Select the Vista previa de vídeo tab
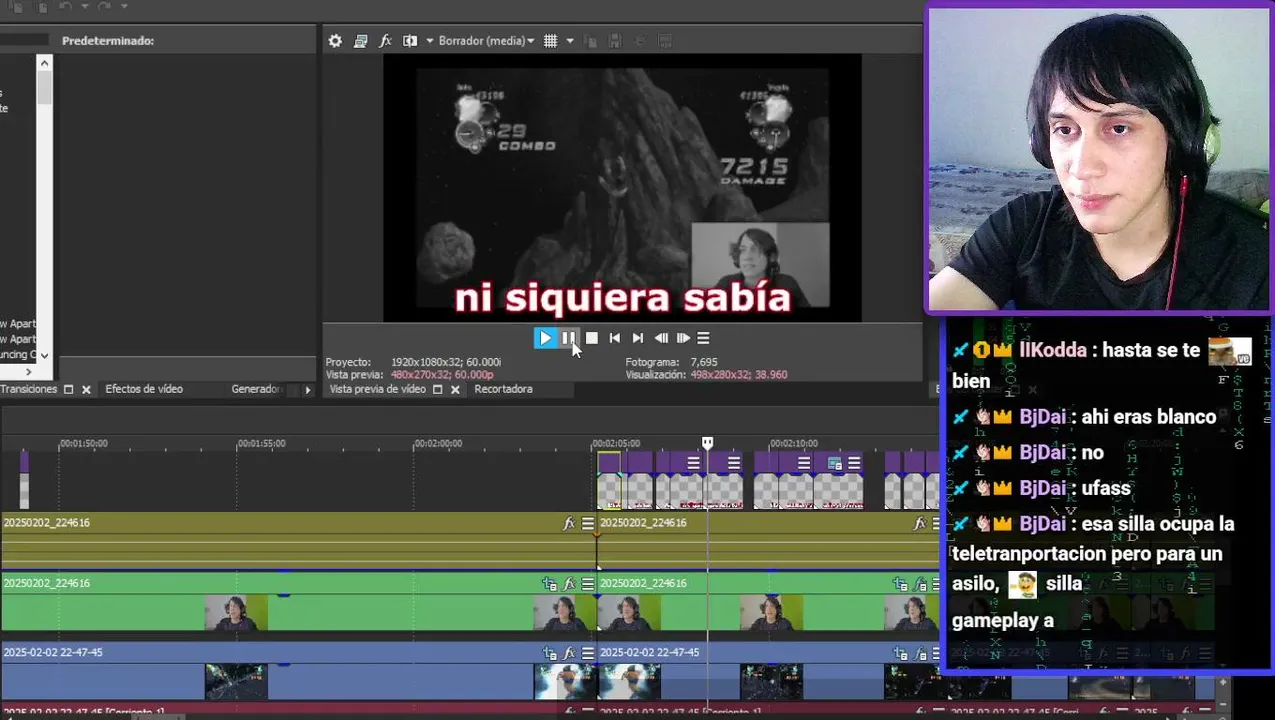Viewport: 1275px width, 720px height. (x=377, y=389)
